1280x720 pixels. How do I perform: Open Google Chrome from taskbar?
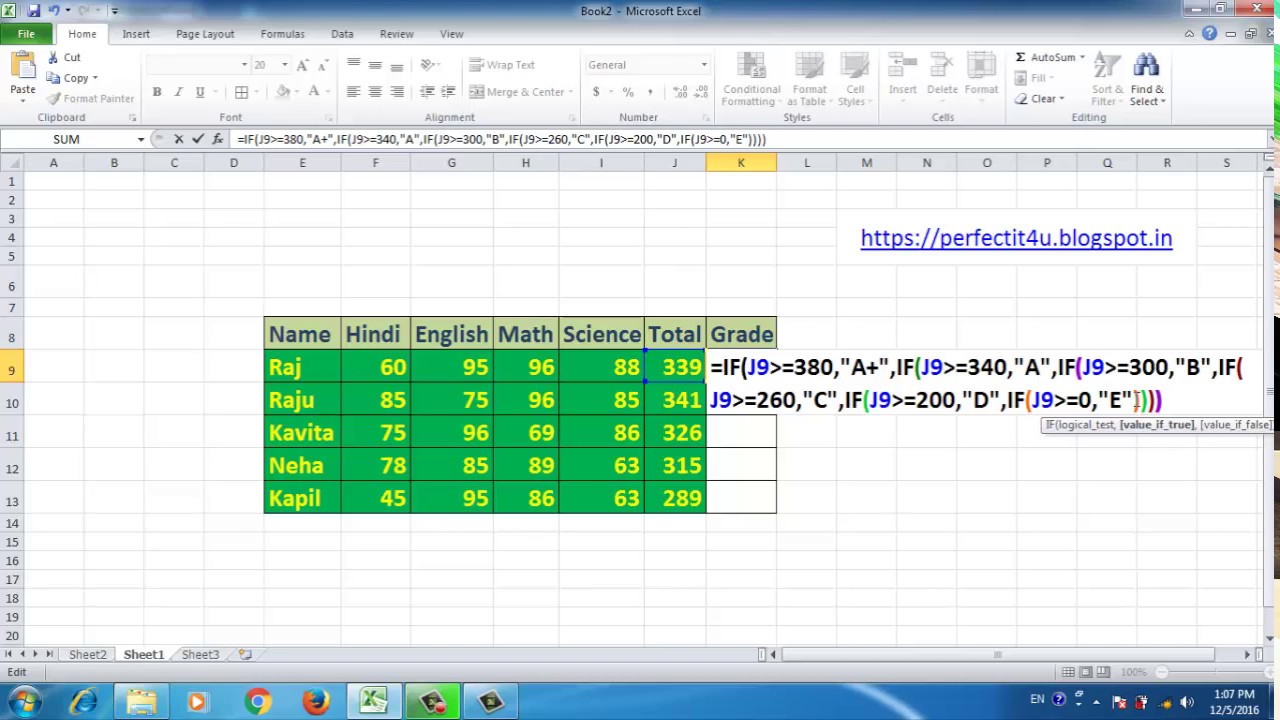pyautogui.click(x=257, y=702)
